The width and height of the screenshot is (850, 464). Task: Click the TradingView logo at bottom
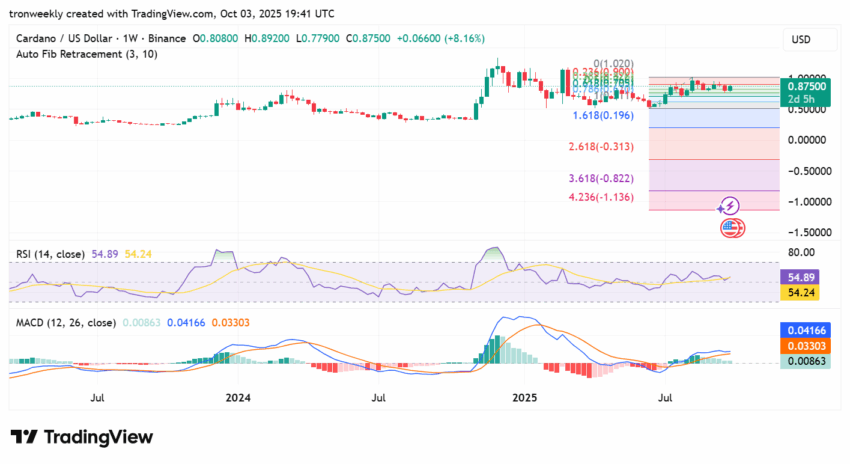click(82, 437)
